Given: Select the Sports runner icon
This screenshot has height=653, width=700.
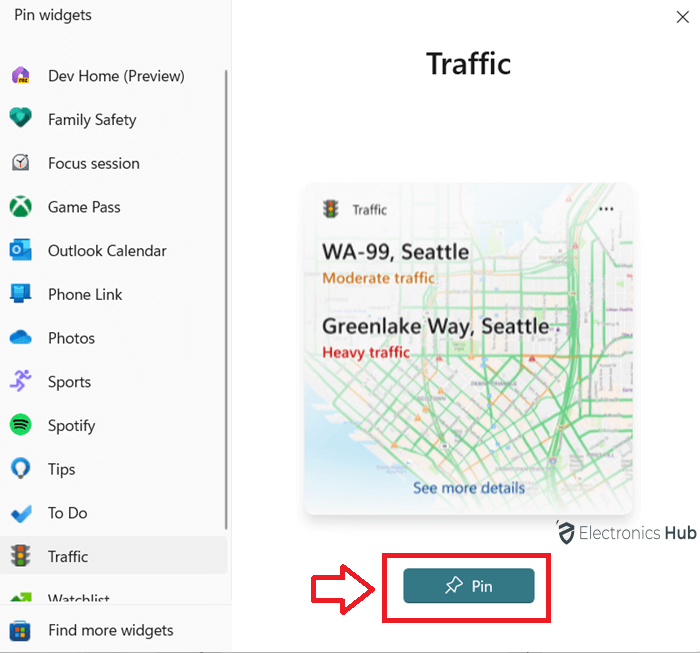Looking at the screenshot, I should [21, 381].
